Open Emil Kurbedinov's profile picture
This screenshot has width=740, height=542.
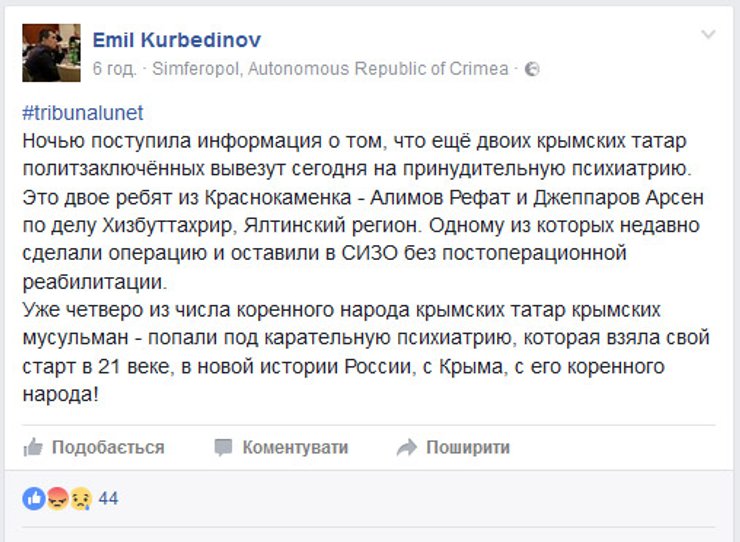[x=52, y=51]
